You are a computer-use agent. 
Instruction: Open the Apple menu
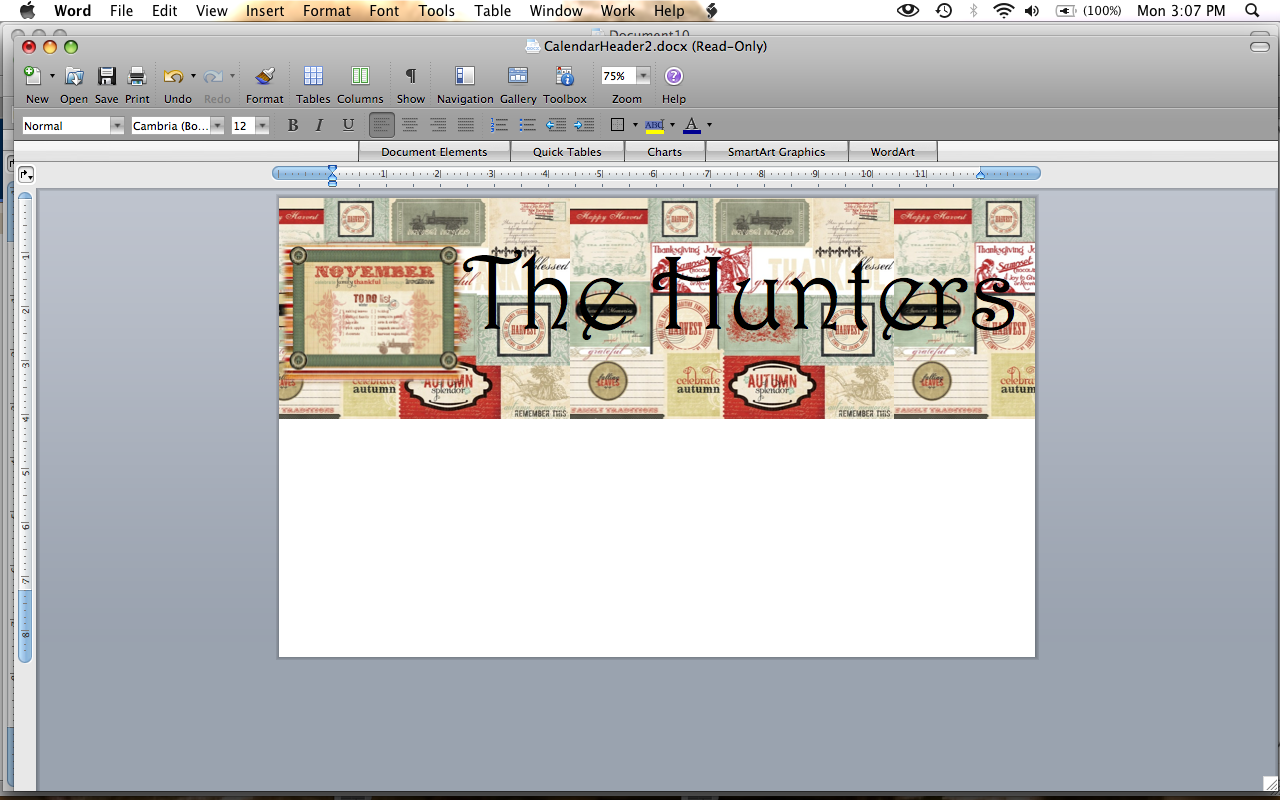point(27,11)
